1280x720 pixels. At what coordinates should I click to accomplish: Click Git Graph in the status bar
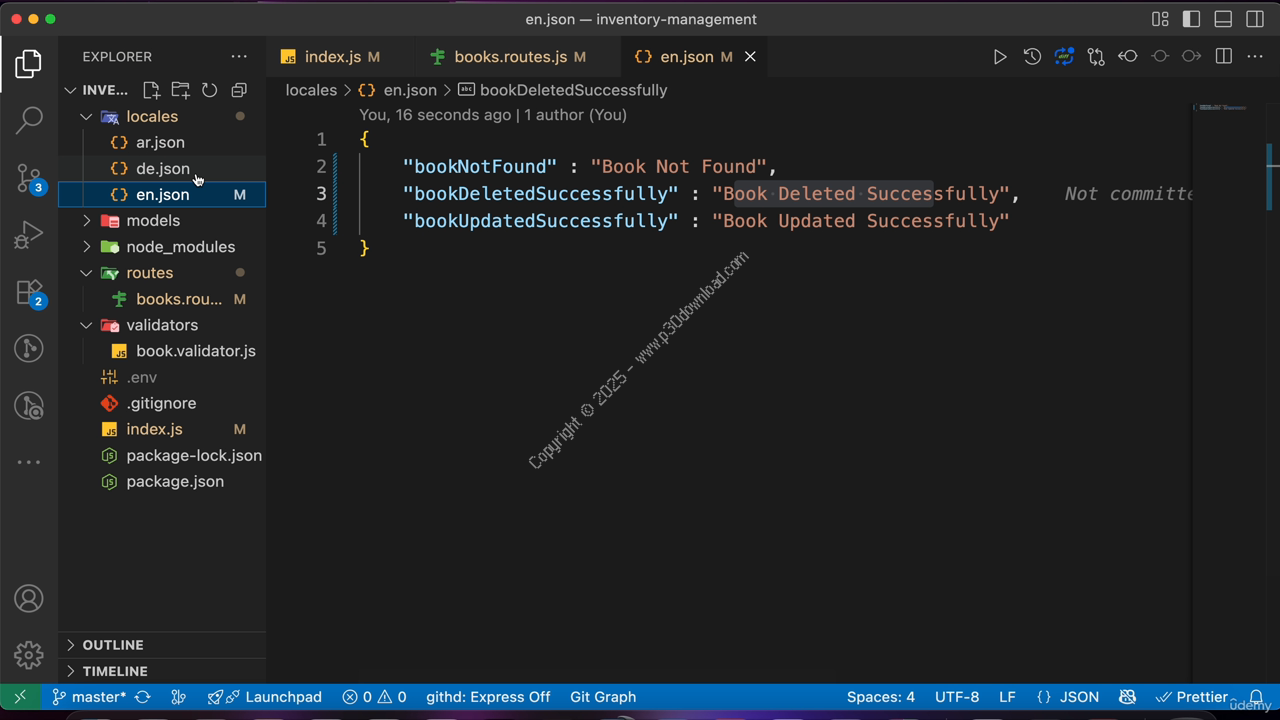(x=602, y=697)
